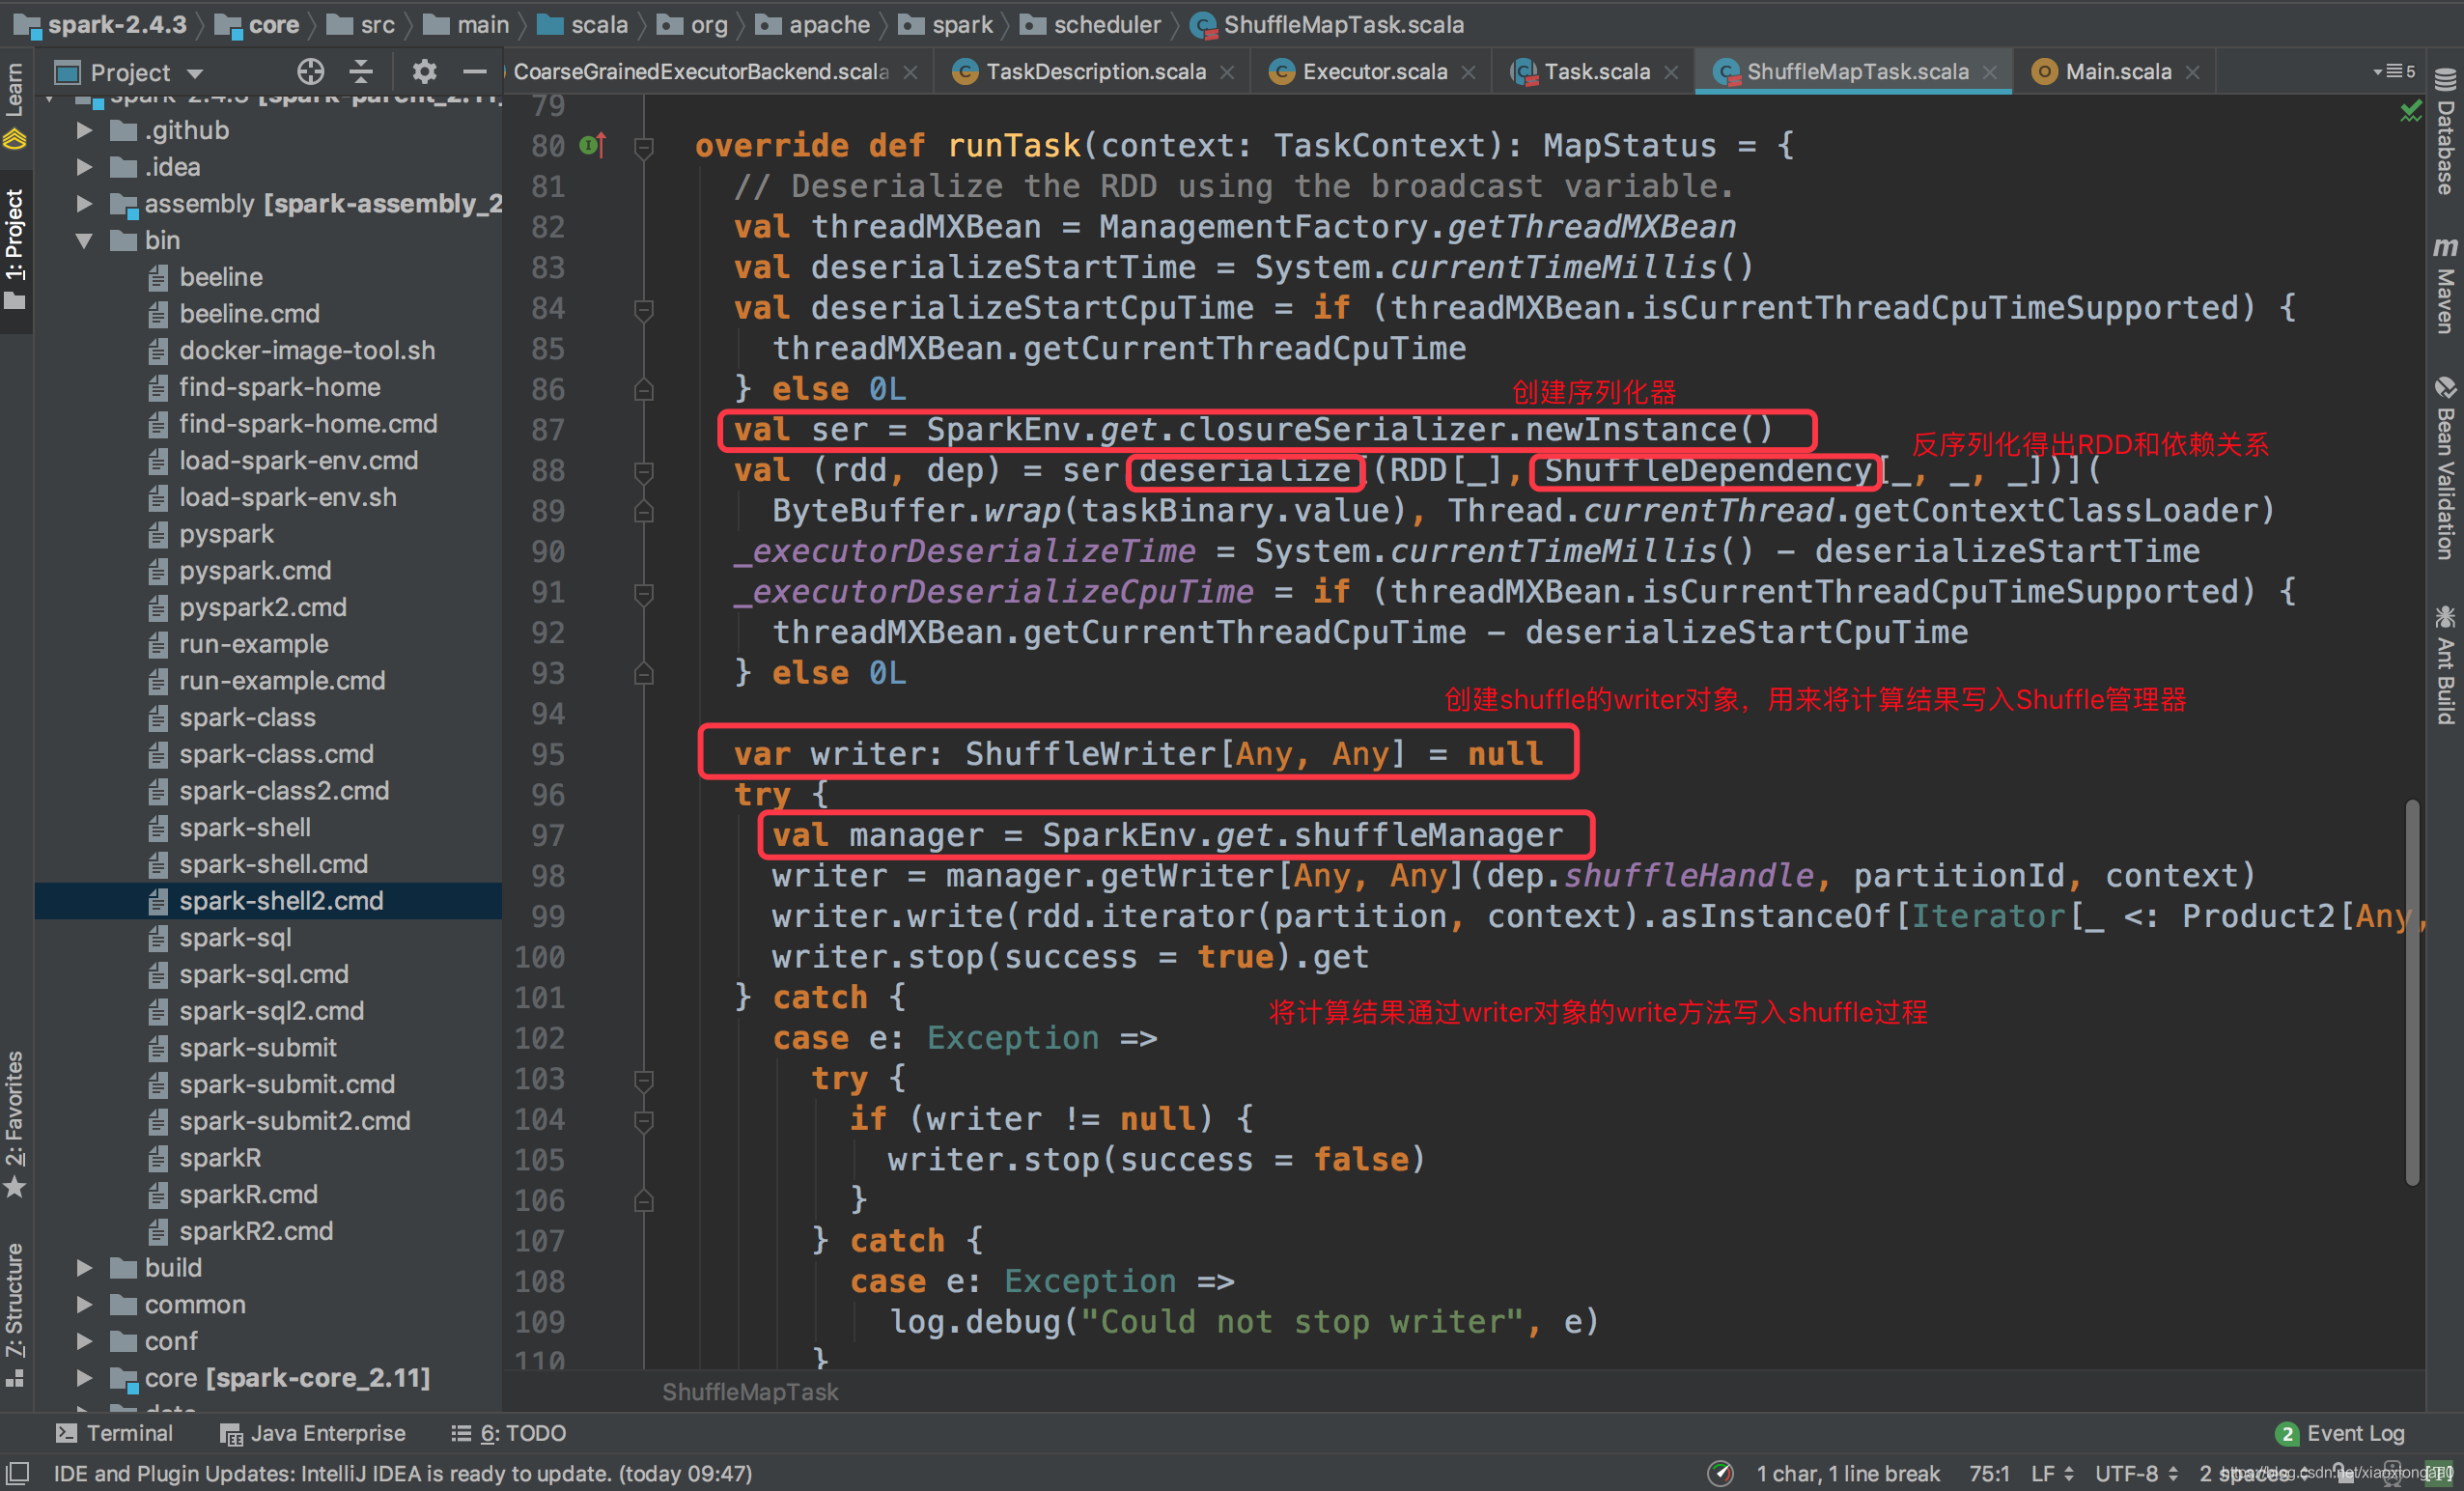This screenshot has width=2464, height=1491.
Task: Click the override gutter icon on line 80
Action: 592,146
